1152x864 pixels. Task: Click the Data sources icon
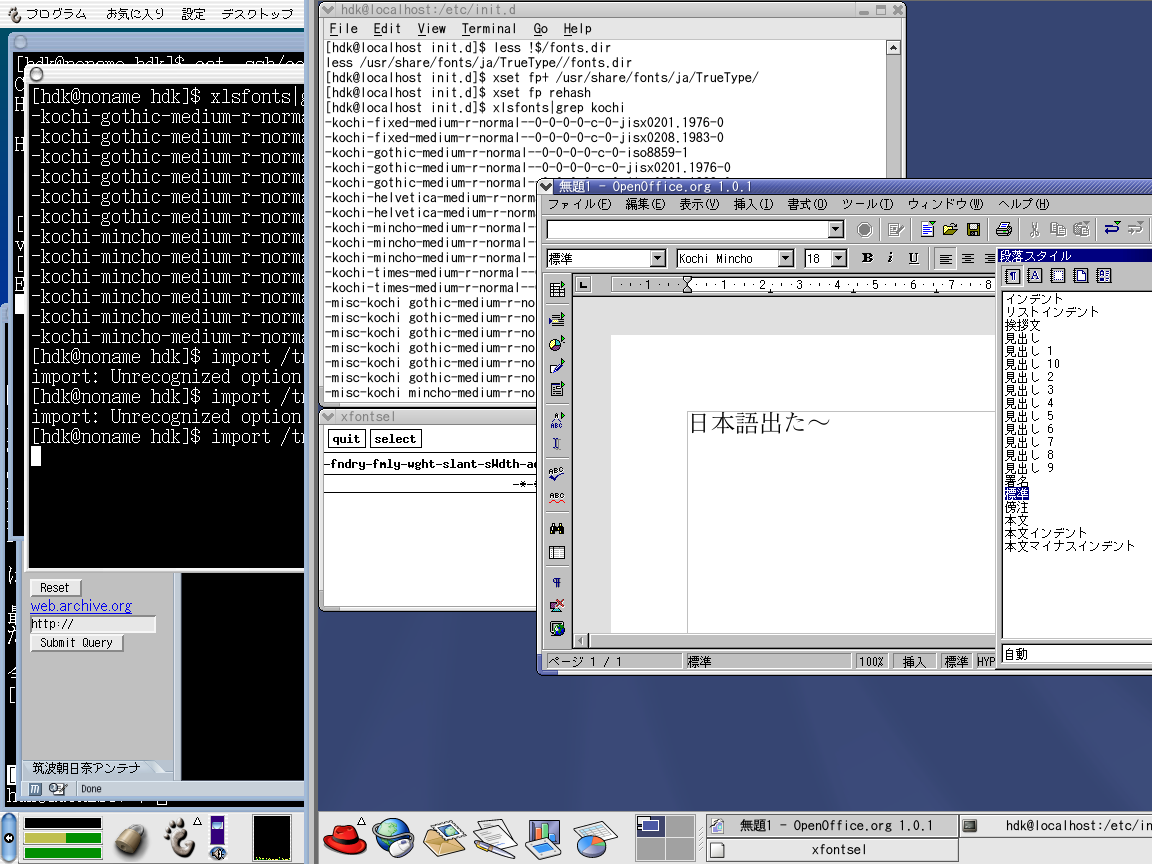pyautogui.click(x=557, y=552)
